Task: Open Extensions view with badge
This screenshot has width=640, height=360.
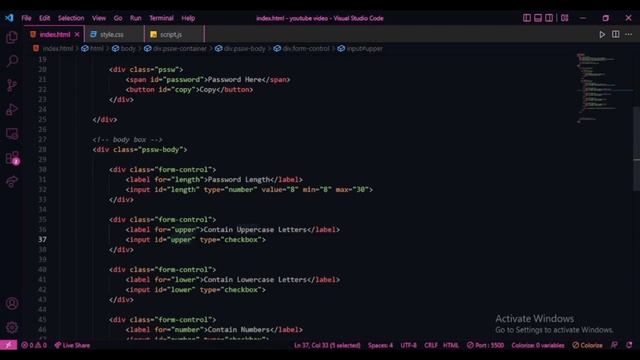Action: pyautogui.click(x=12, y=158)
